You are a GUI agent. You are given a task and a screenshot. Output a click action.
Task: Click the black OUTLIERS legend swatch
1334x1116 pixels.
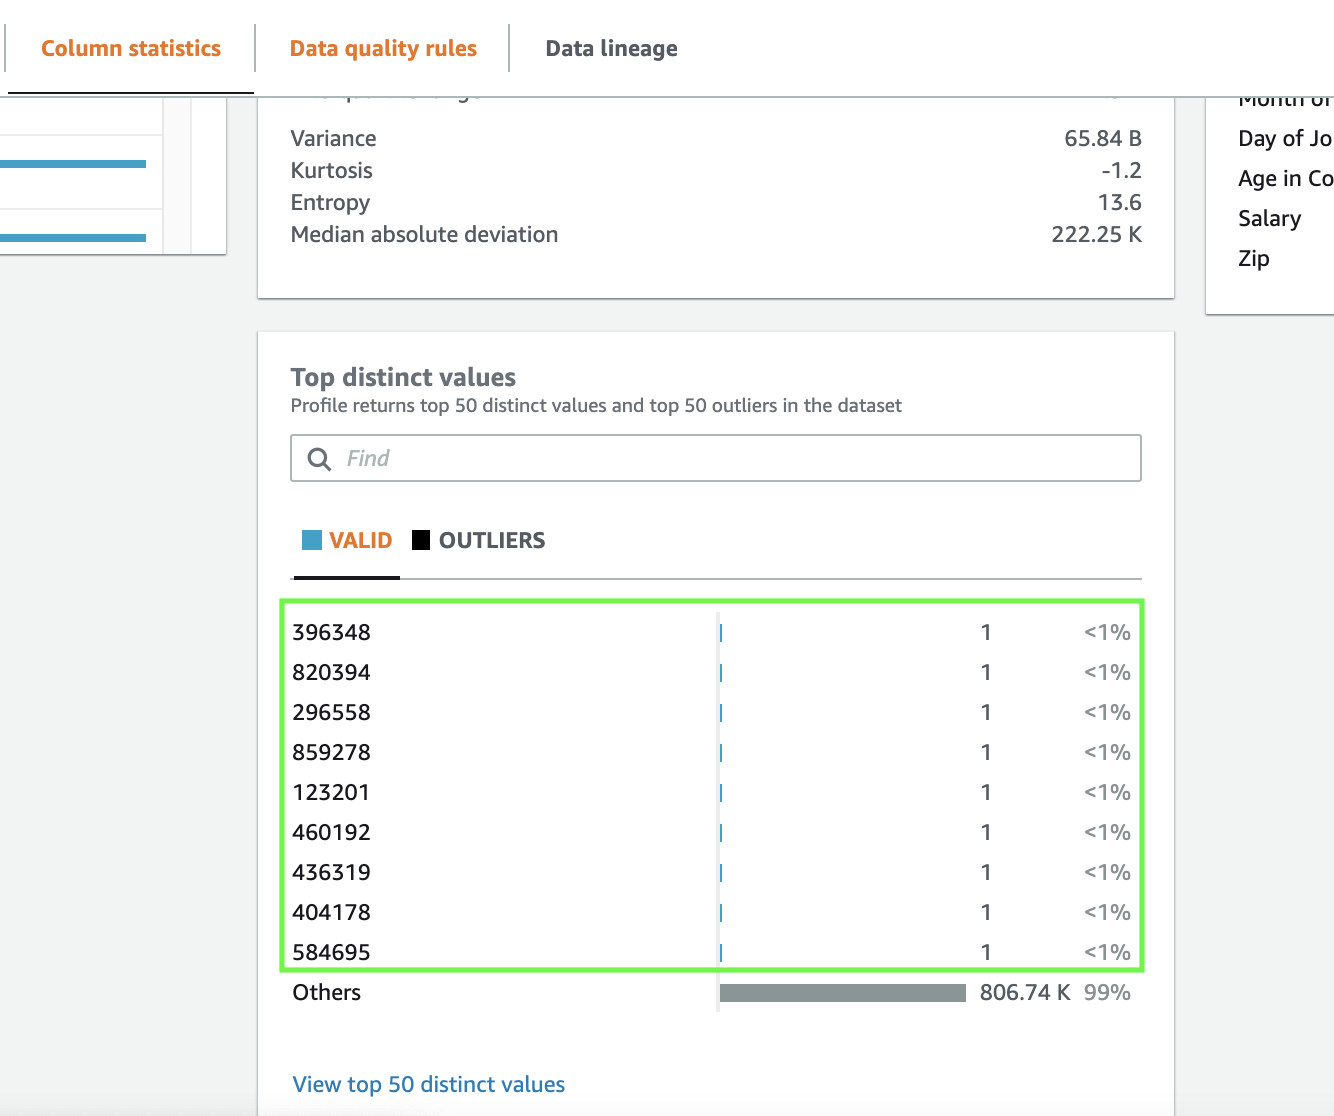point(421,540)
